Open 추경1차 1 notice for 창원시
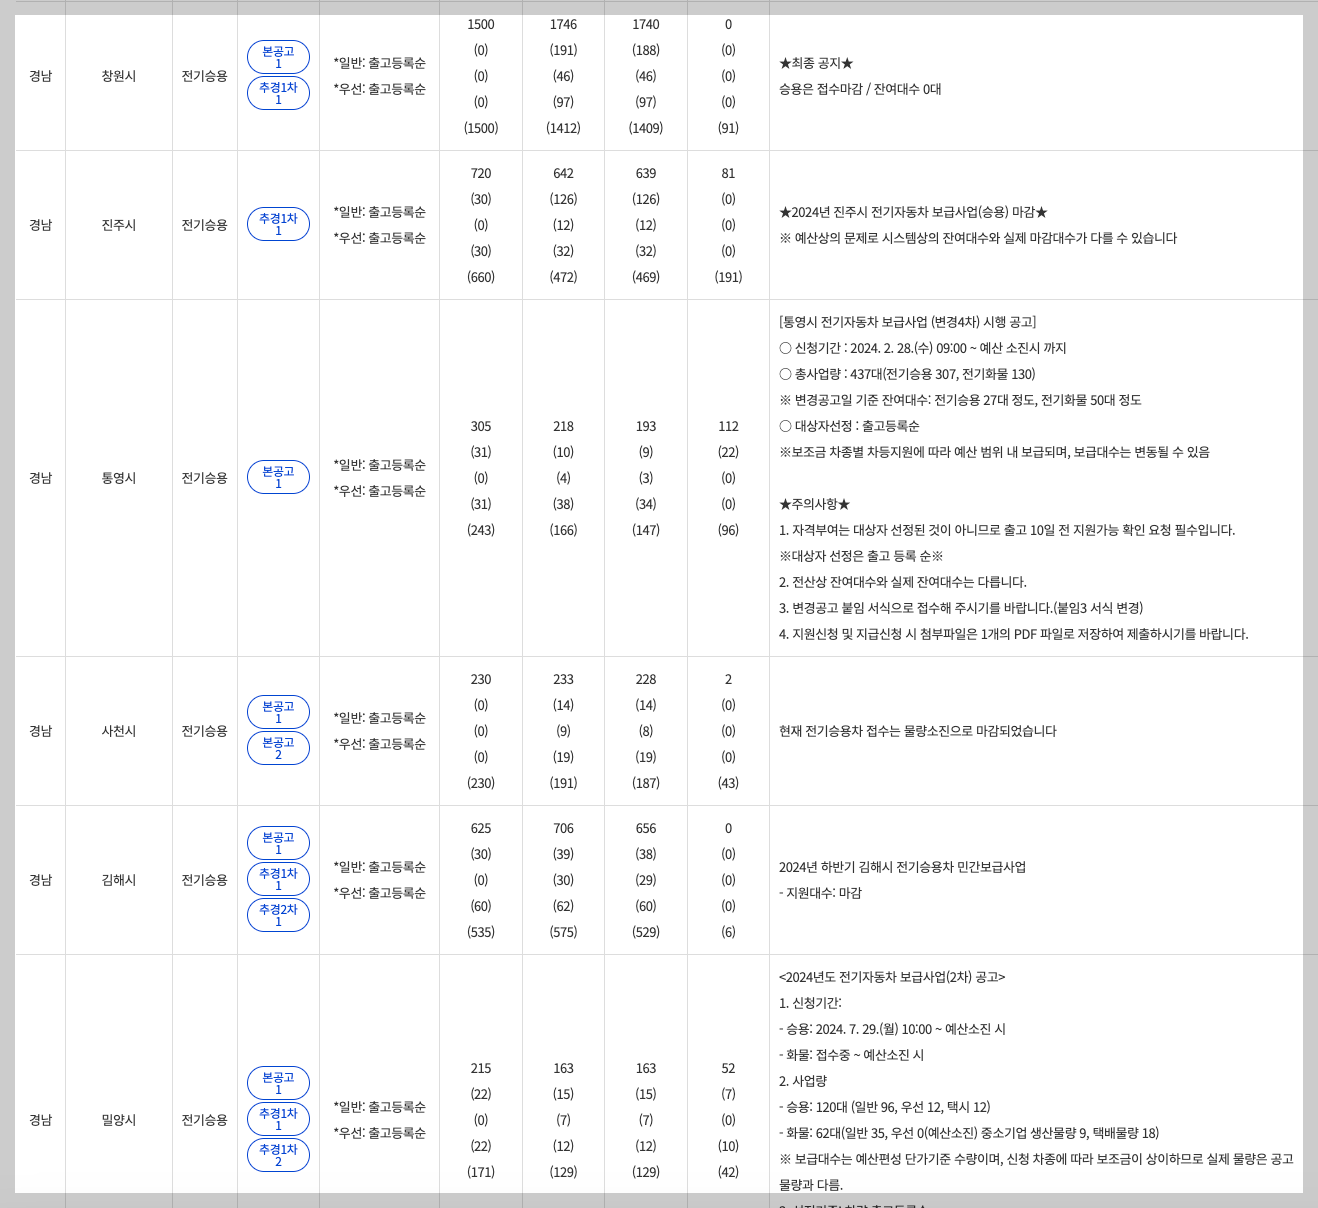The image size is (1318, 1208). click(x=278, y=93)
